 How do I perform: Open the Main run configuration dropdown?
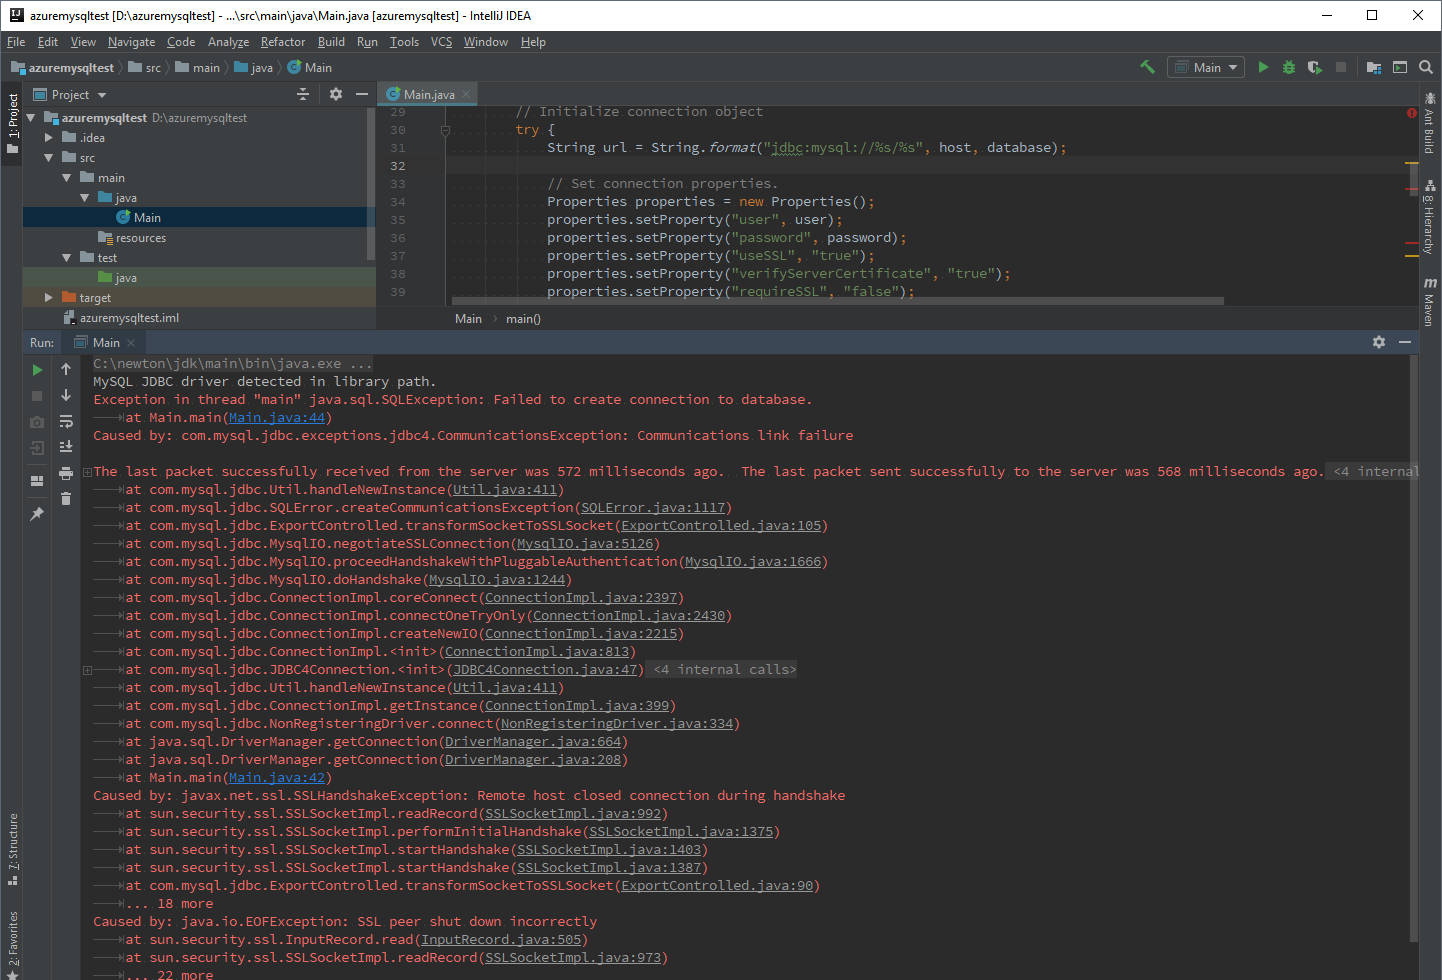[1208, 67]
